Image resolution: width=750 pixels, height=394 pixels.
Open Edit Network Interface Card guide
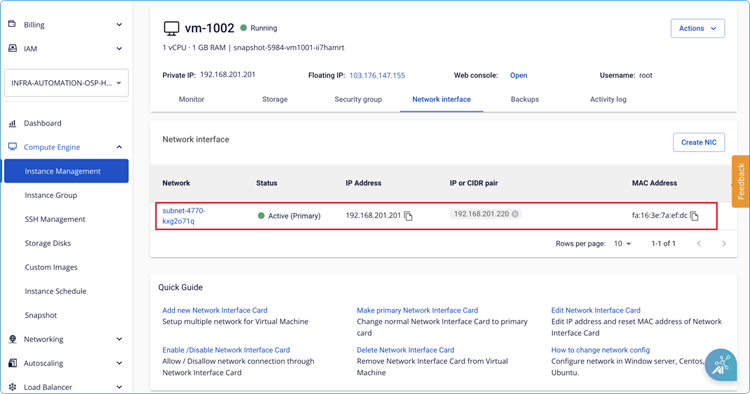tap(596, 310)
